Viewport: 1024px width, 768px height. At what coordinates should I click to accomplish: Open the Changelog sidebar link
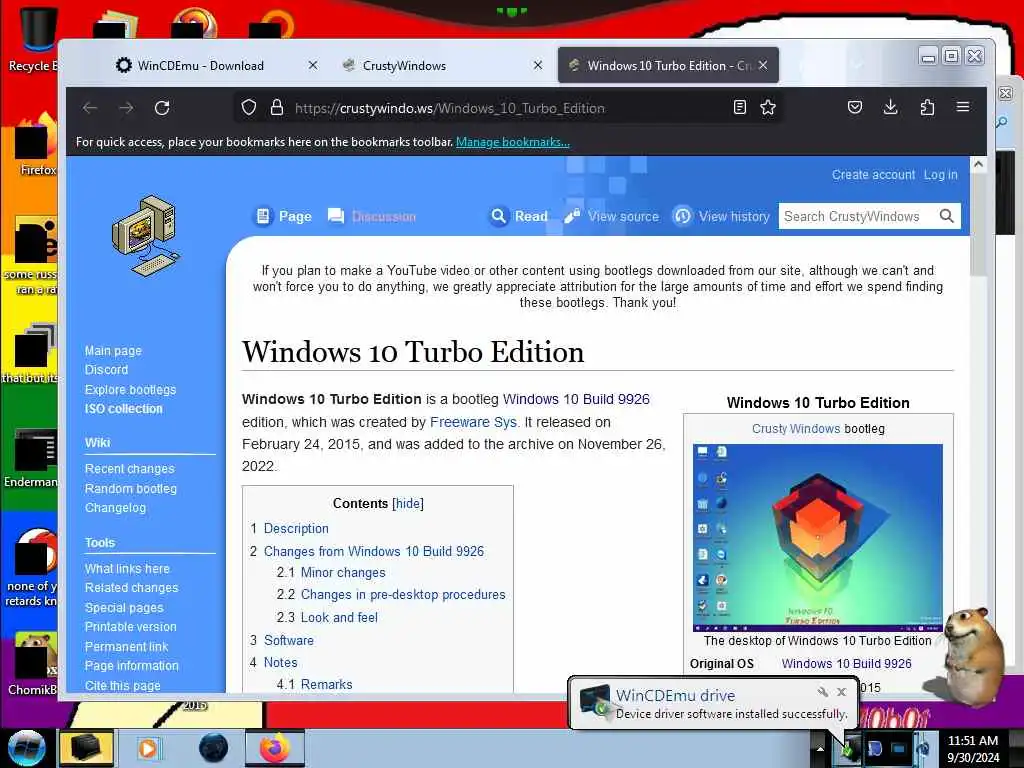(x=116, y=507)
